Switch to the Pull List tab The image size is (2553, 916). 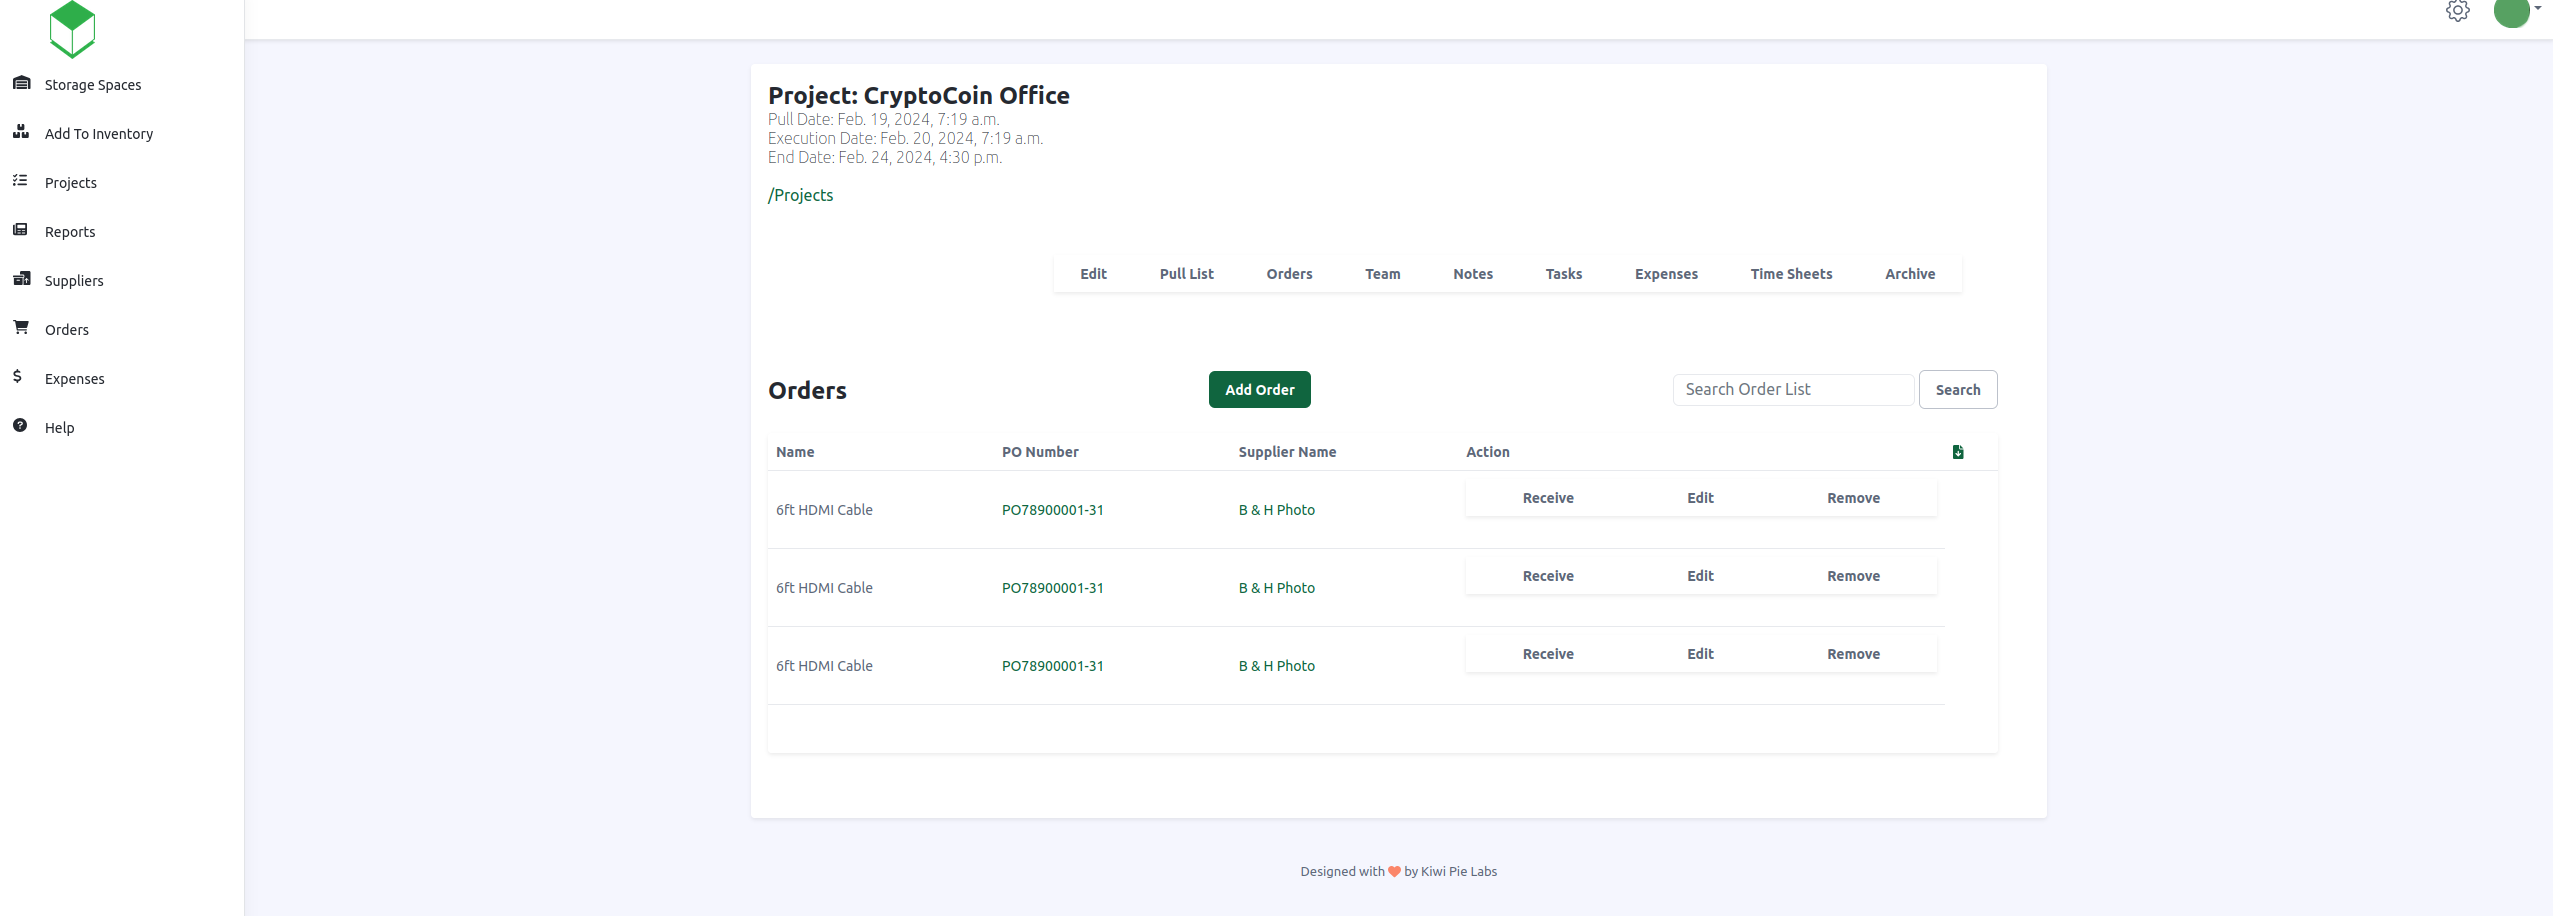[x=1186, y=274]
